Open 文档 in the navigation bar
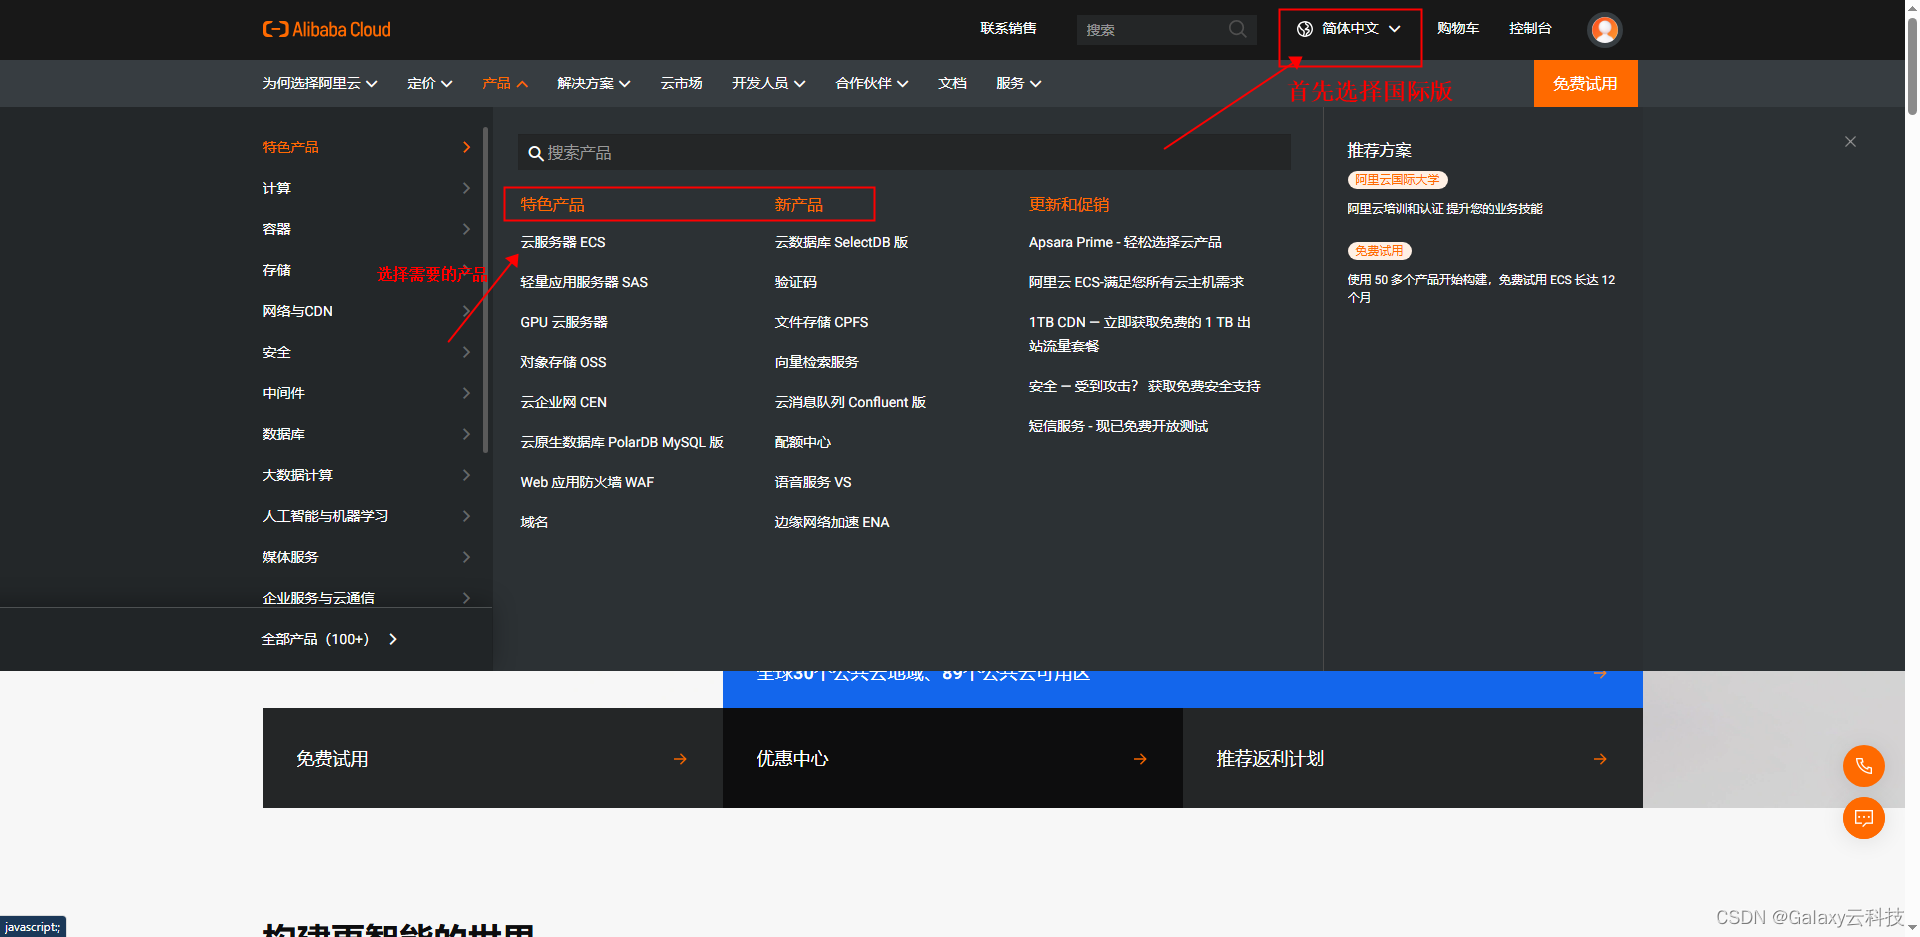 pyautogui.click(x=952, y=83)
